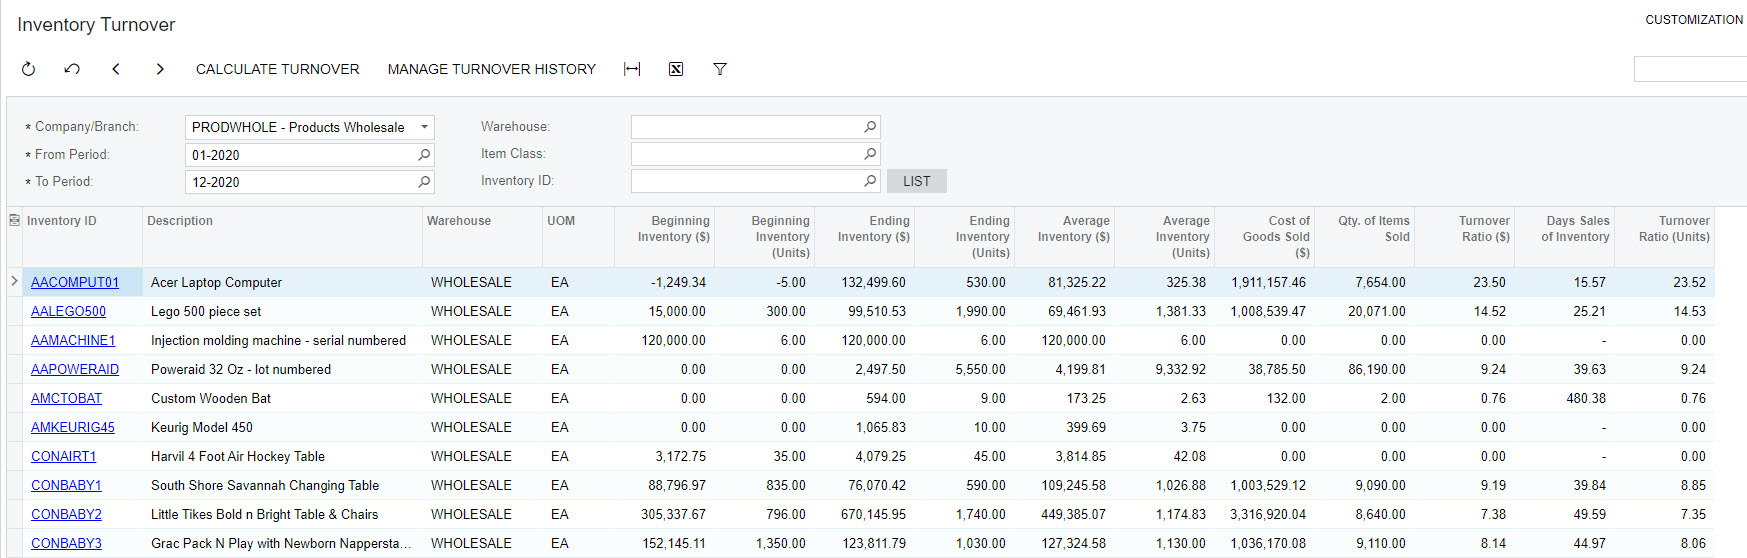Viewport: 1747px width, 558px height.
Task: Open the CONBABY2 inventory link
Action: click(x=66, y=515)
